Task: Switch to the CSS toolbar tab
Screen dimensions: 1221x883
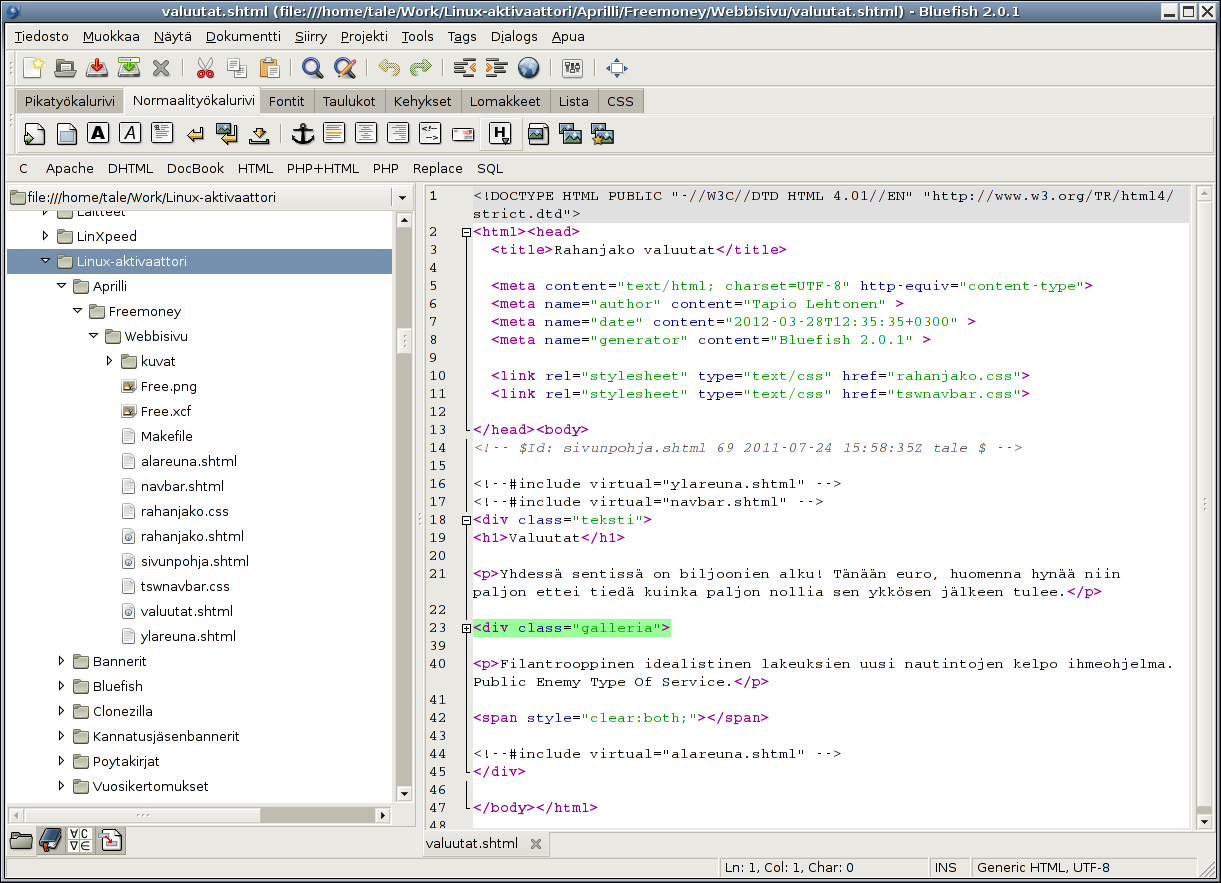Action: [621, 101]
